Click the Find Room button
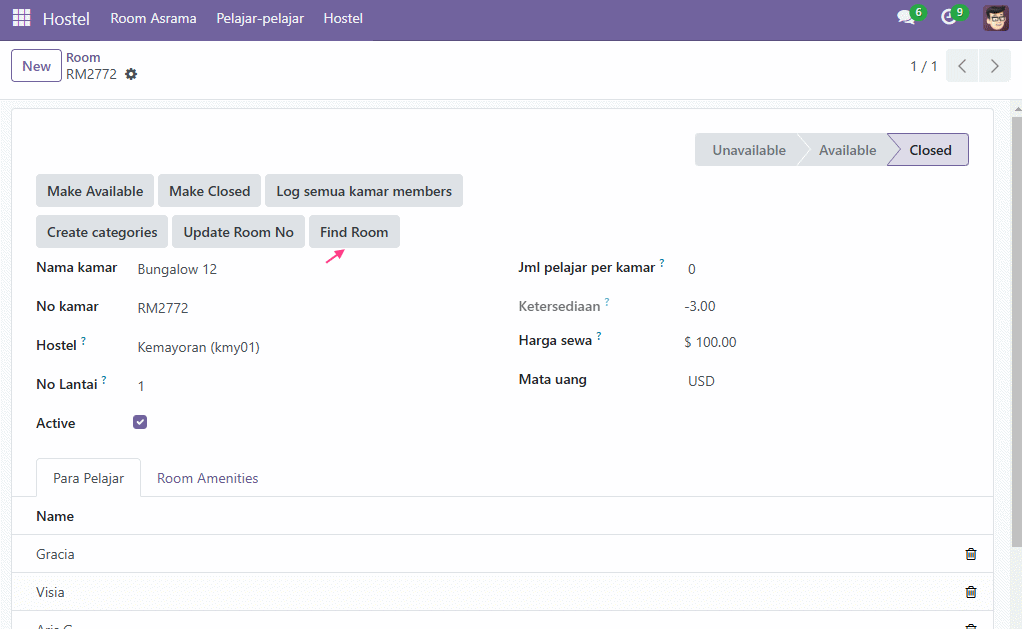 tap(354, 232)
